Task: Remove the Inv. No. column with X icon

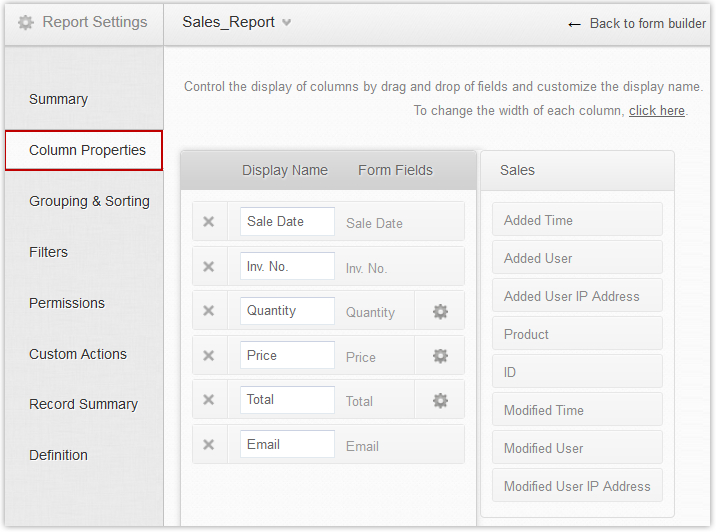Action: coord(208,267)
